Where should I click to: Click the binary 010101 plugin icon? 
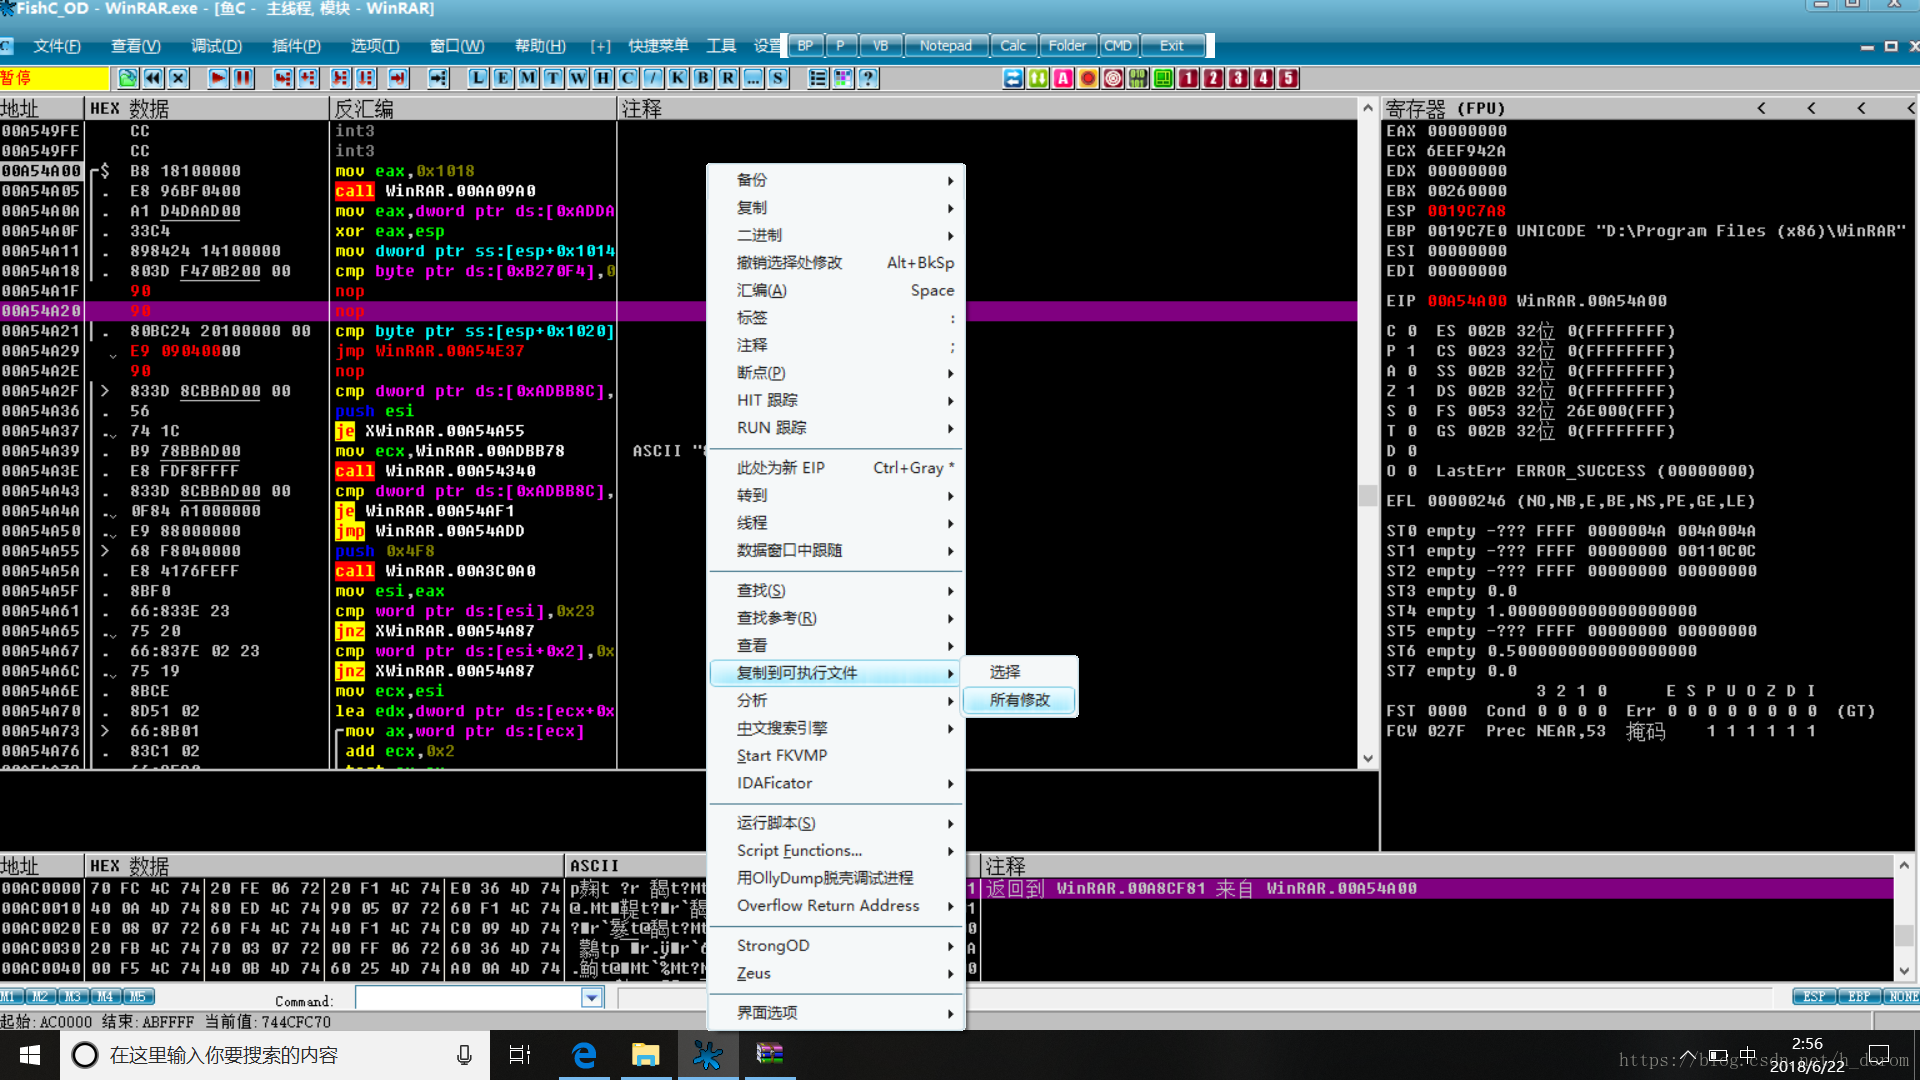click(1138, 78)
